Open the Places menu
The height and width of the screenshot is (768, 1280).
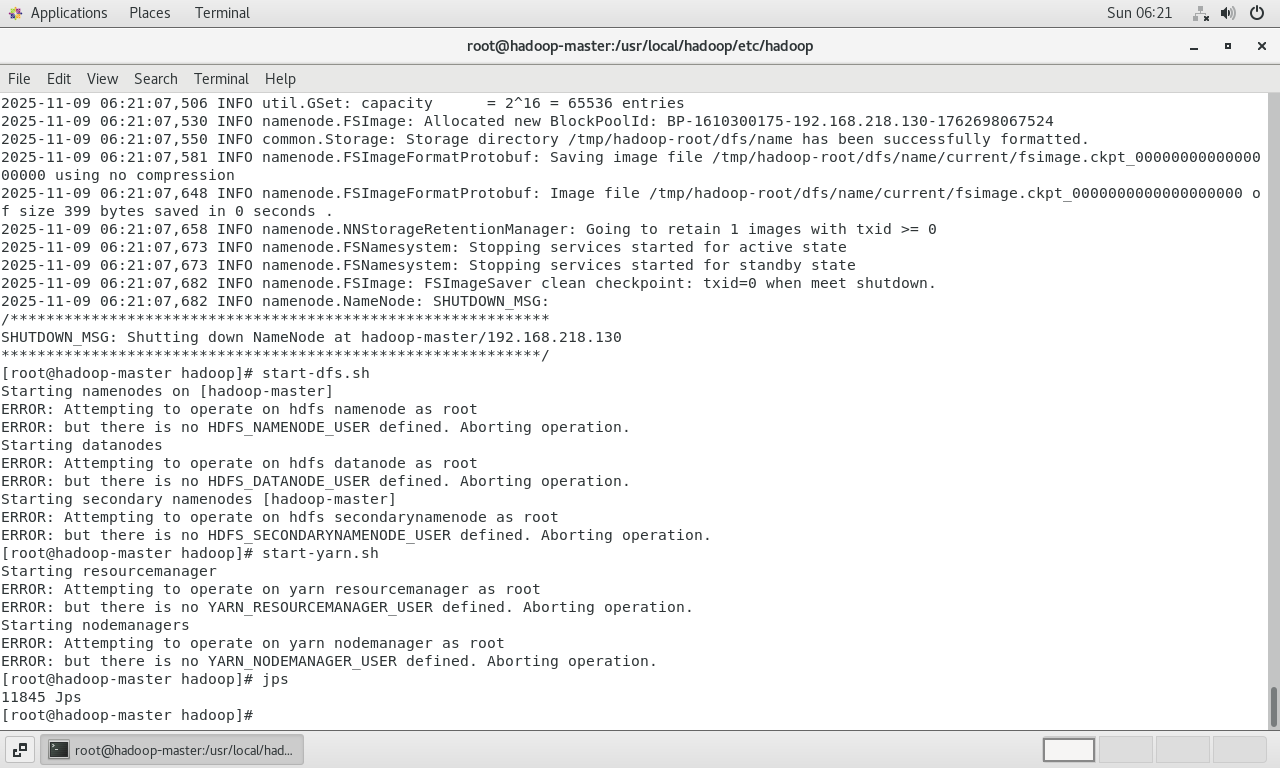(150, 13)
